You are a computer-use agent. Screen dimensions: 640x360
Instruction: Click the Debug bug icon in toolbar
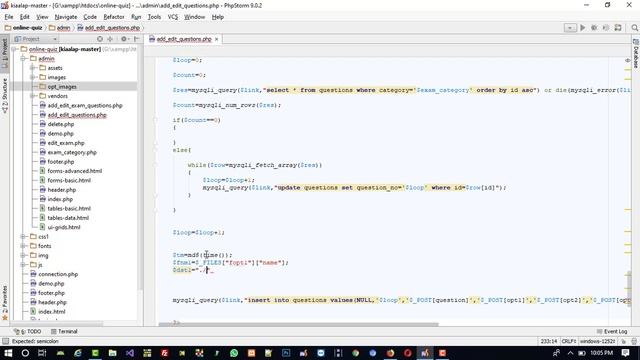[x=594, y=28]
